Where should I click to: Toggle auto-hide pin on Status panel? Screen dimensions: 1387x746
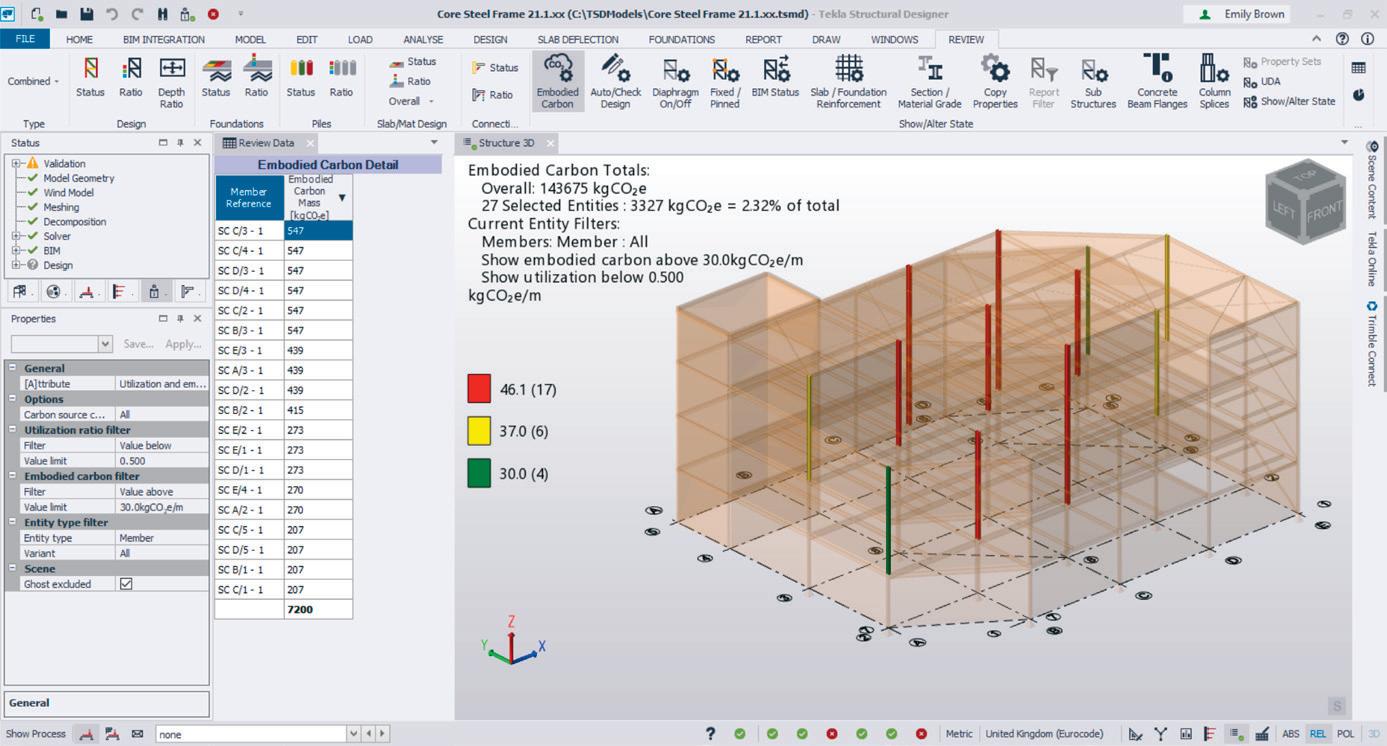pyautogui.click(x=181, y=143)
